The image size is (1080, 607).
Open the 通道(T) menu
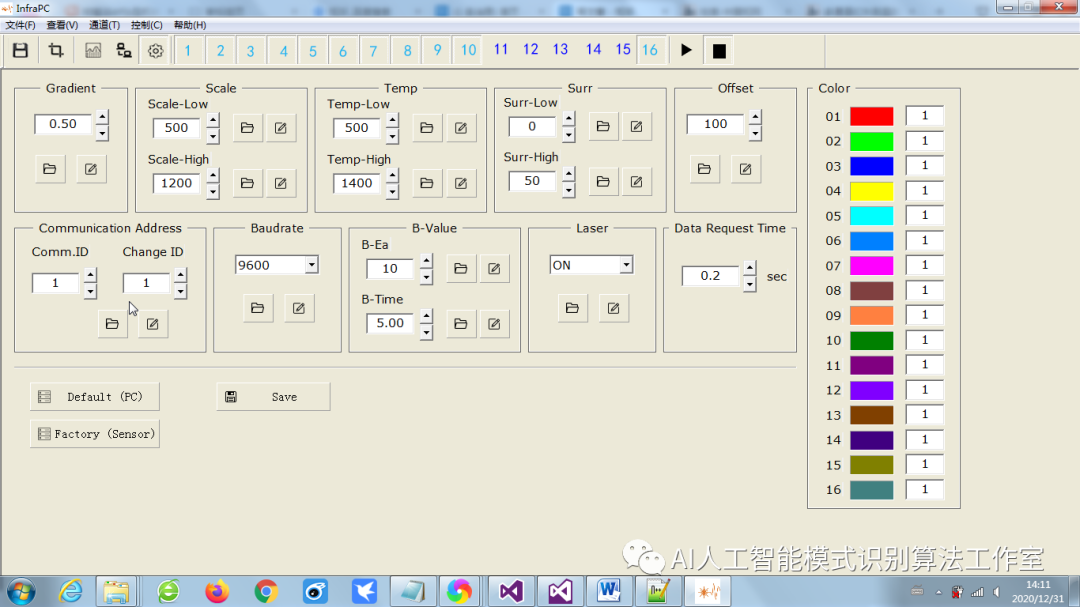click(104, 25)
